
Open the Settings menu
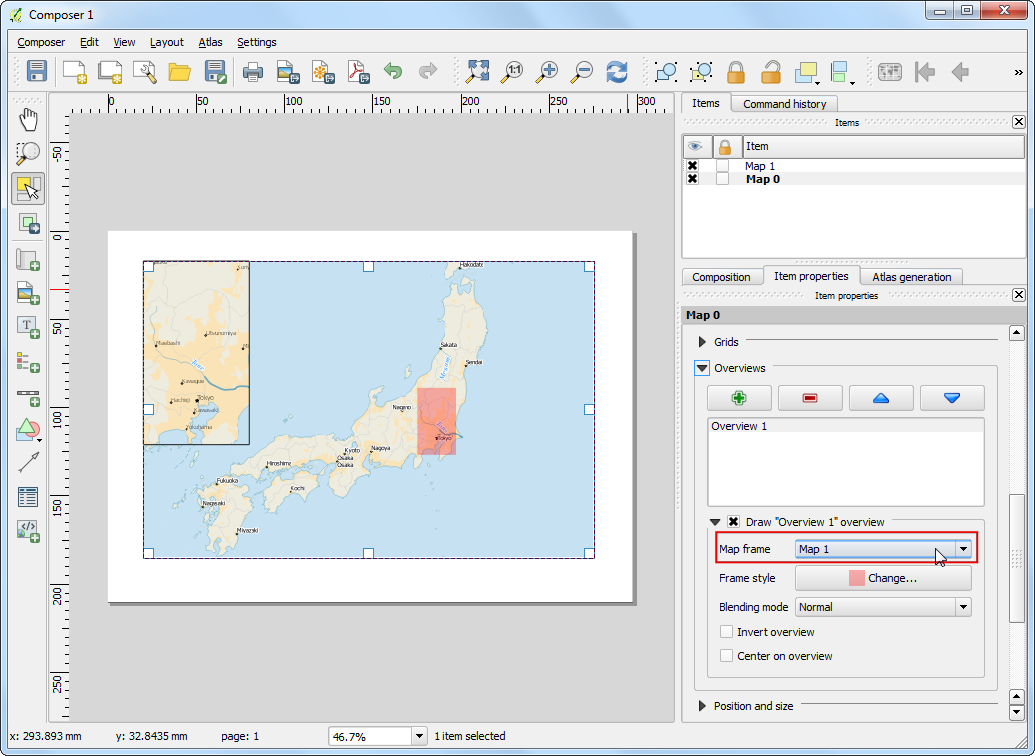click(257, 42)
